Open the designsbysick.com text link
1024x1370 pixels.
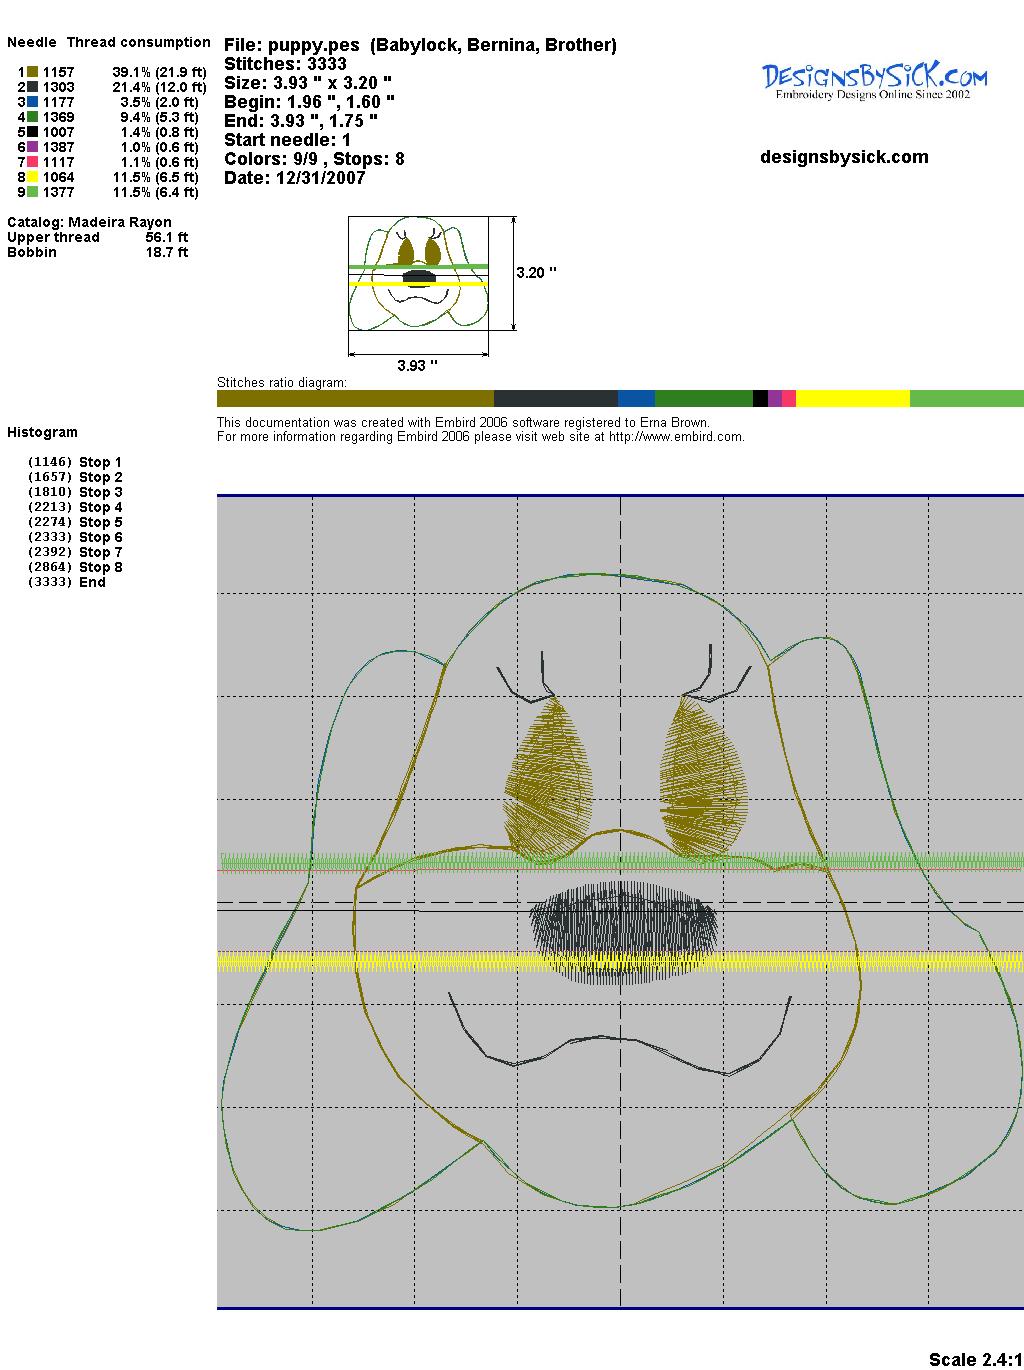(844, 157)
